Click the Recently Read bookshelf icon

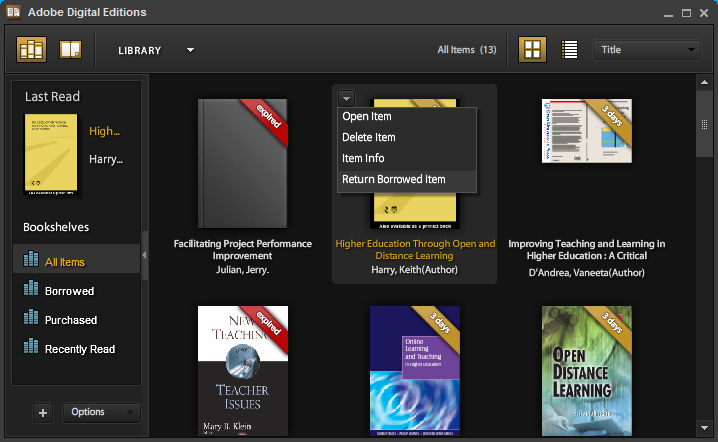pos(31,346)
